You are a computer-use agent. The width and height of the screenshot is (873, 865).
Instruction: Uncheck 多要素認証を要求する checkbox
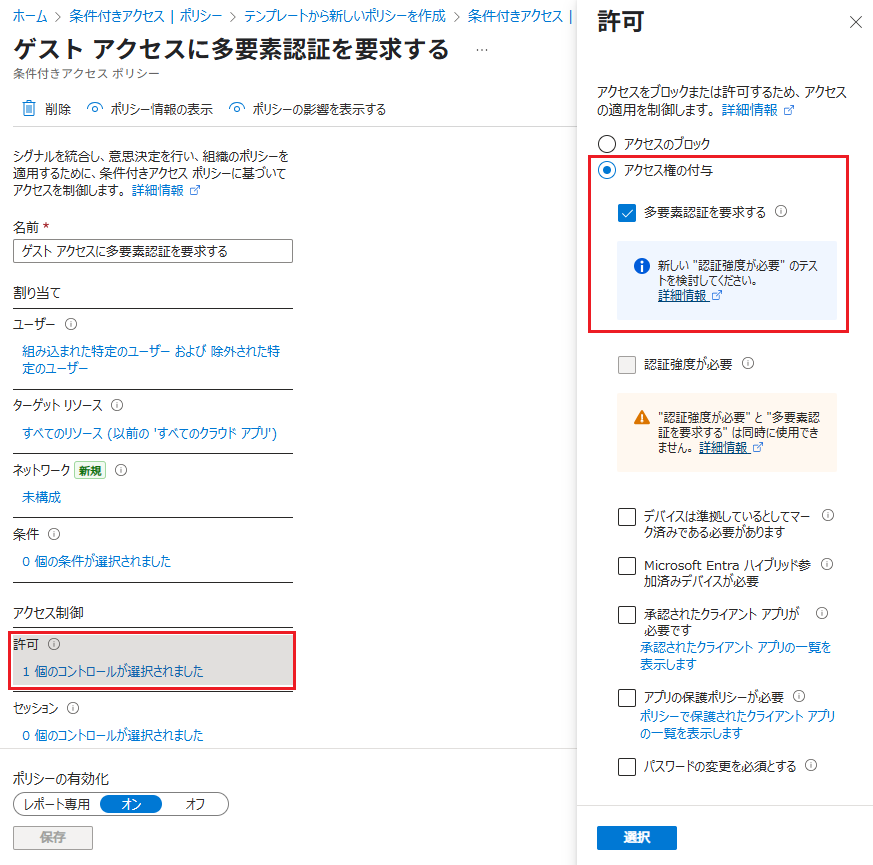pos(627,213)
